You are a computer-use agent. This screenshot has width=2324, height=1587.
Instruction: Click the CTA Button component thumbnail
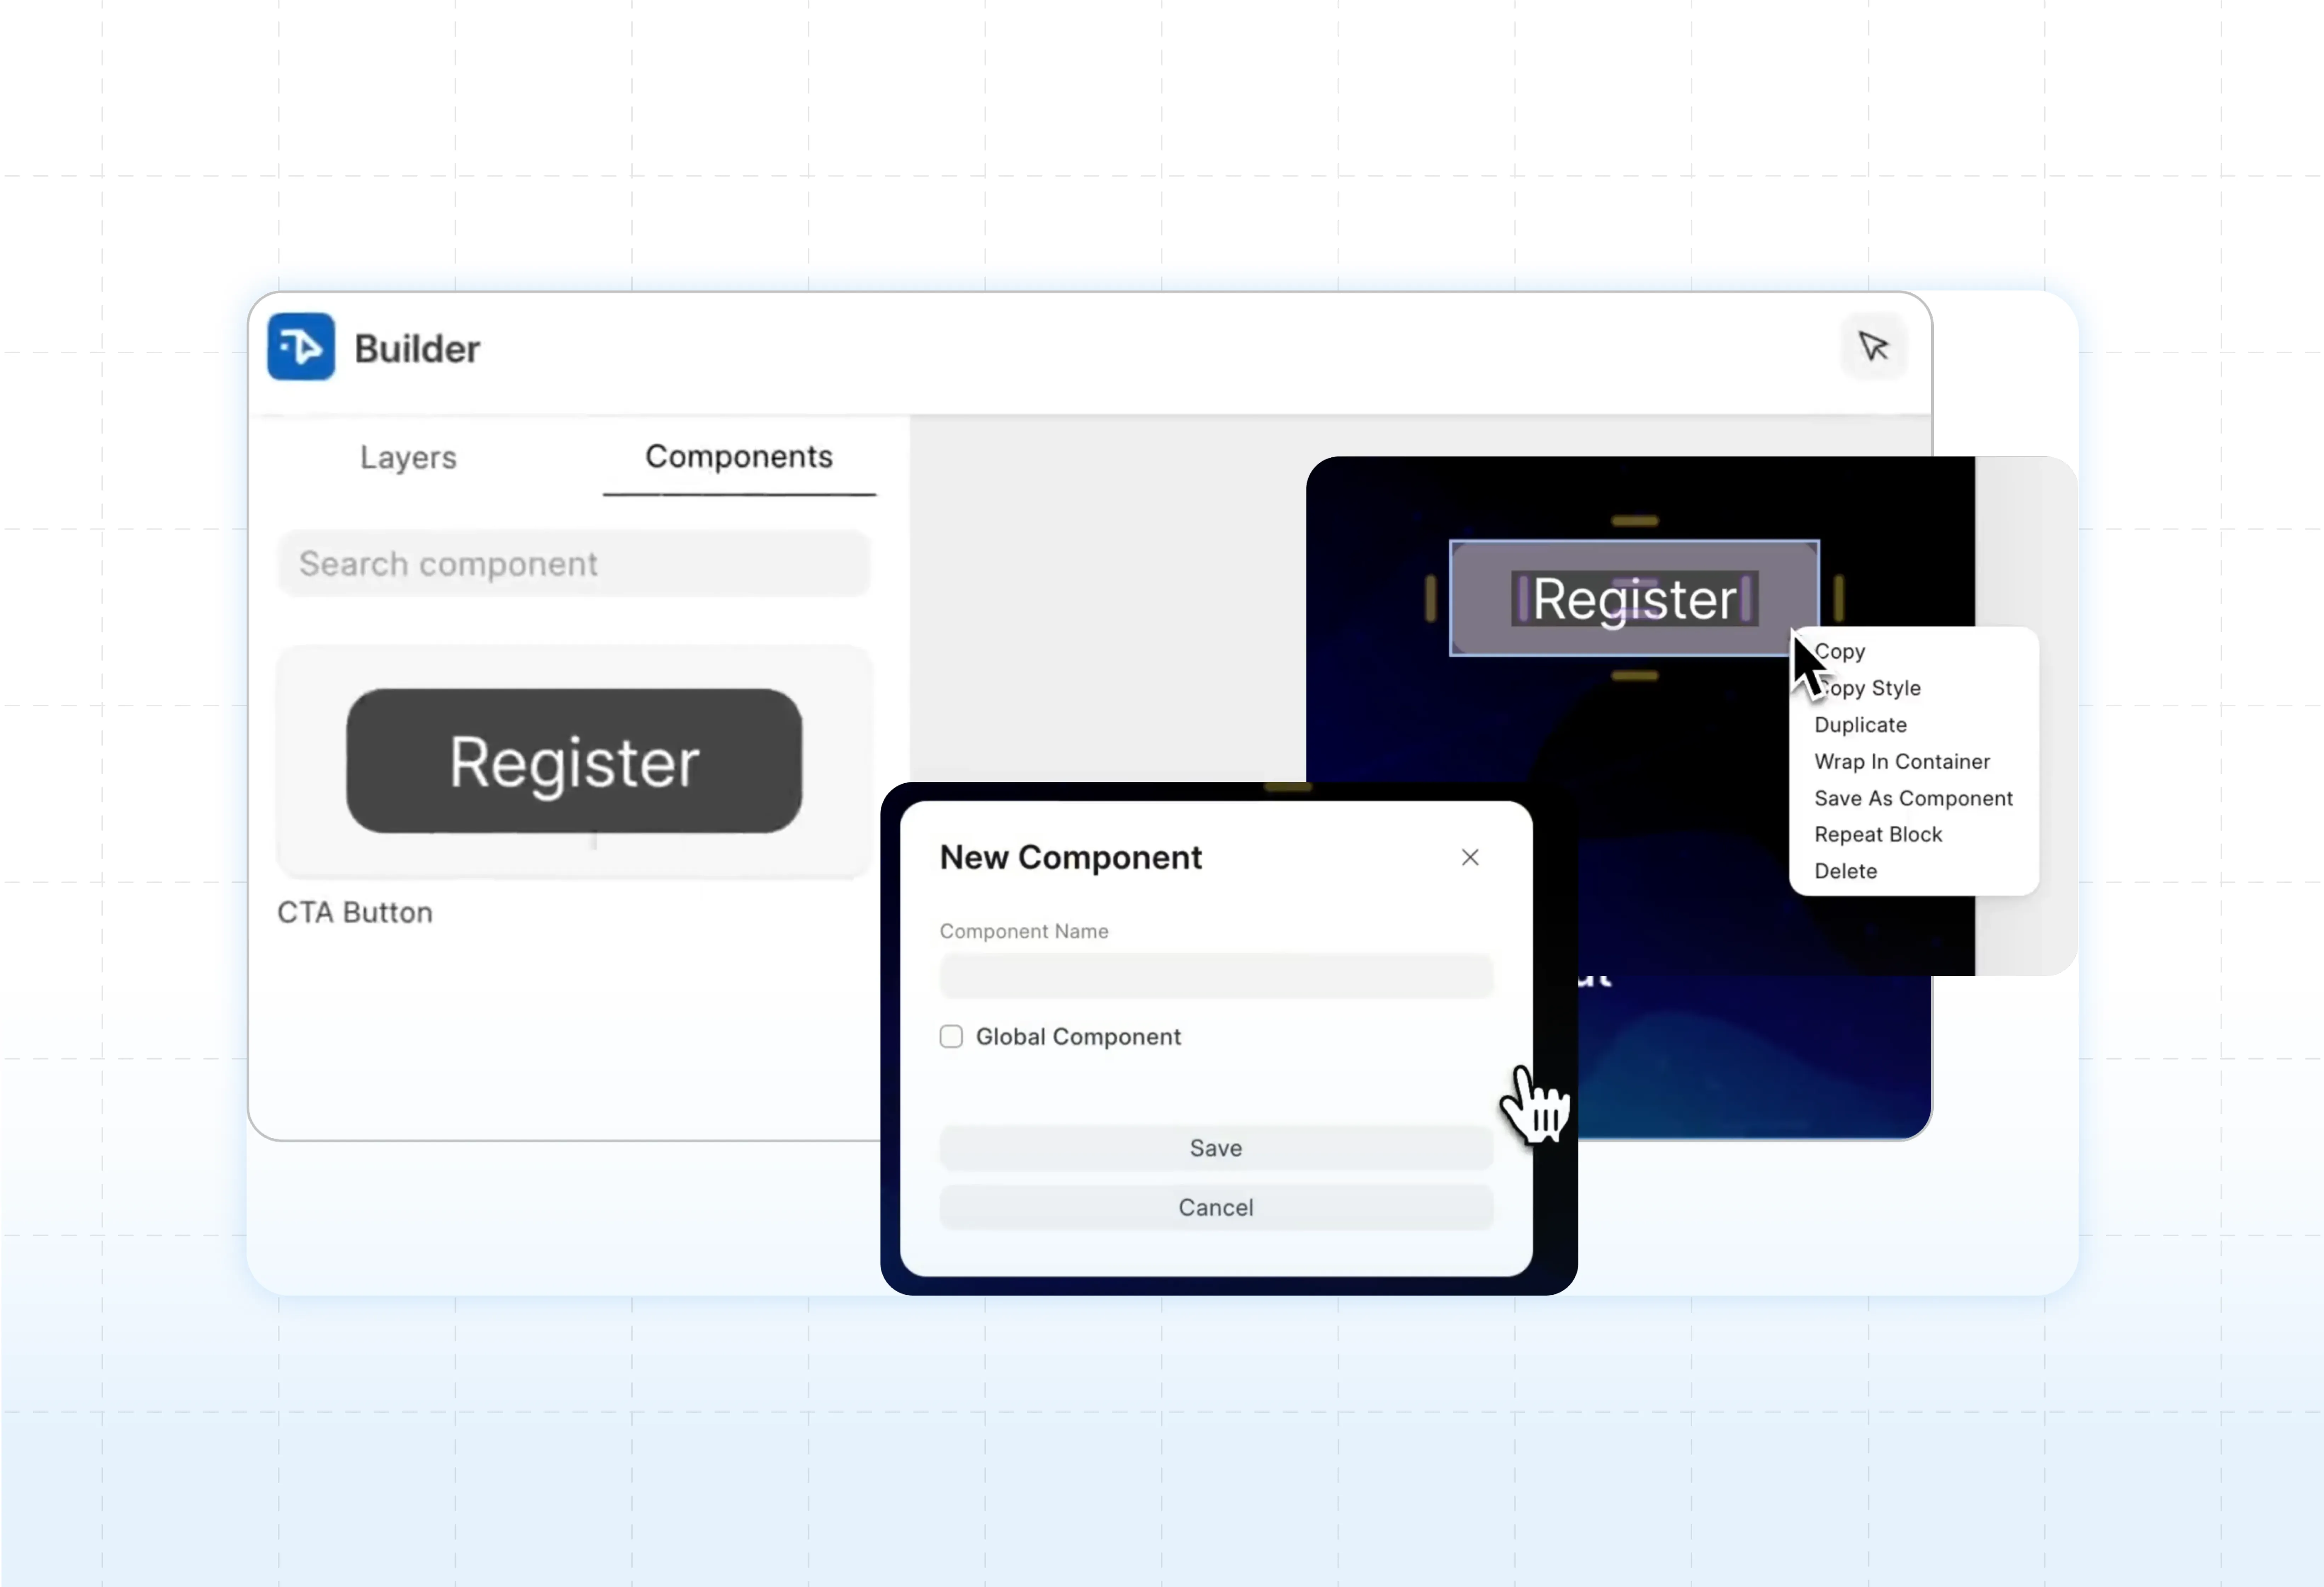pyautogui.click(x=574, y=761)
